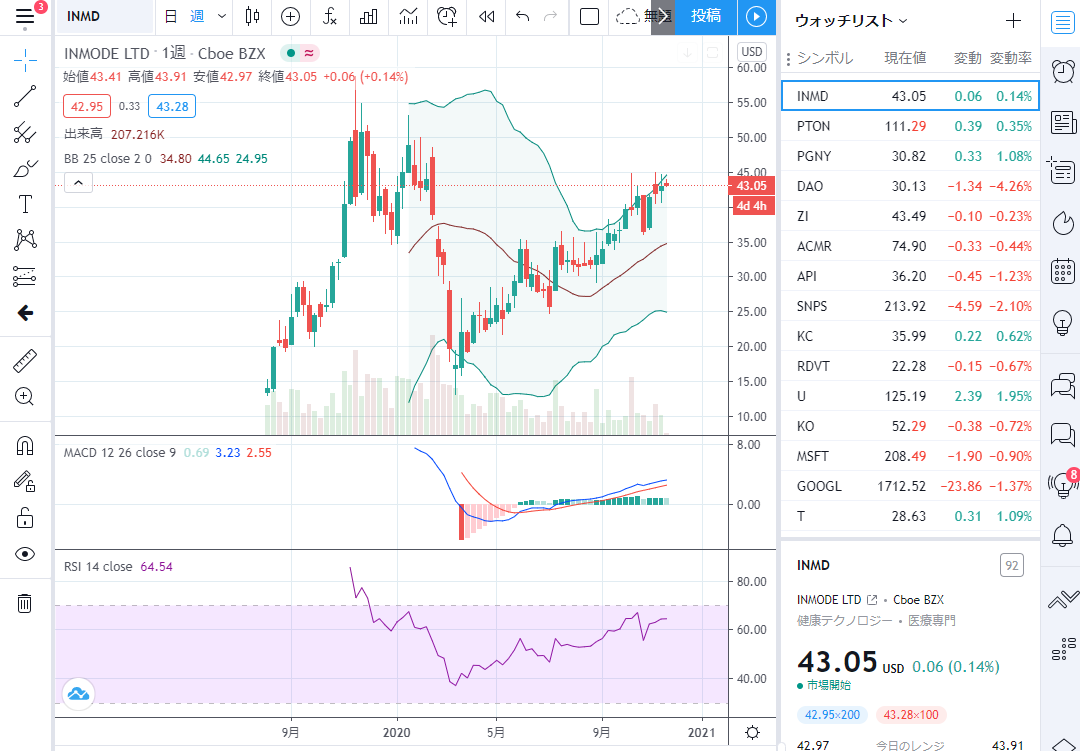Toggle hide all drawings eye icon

coord(25,554)
